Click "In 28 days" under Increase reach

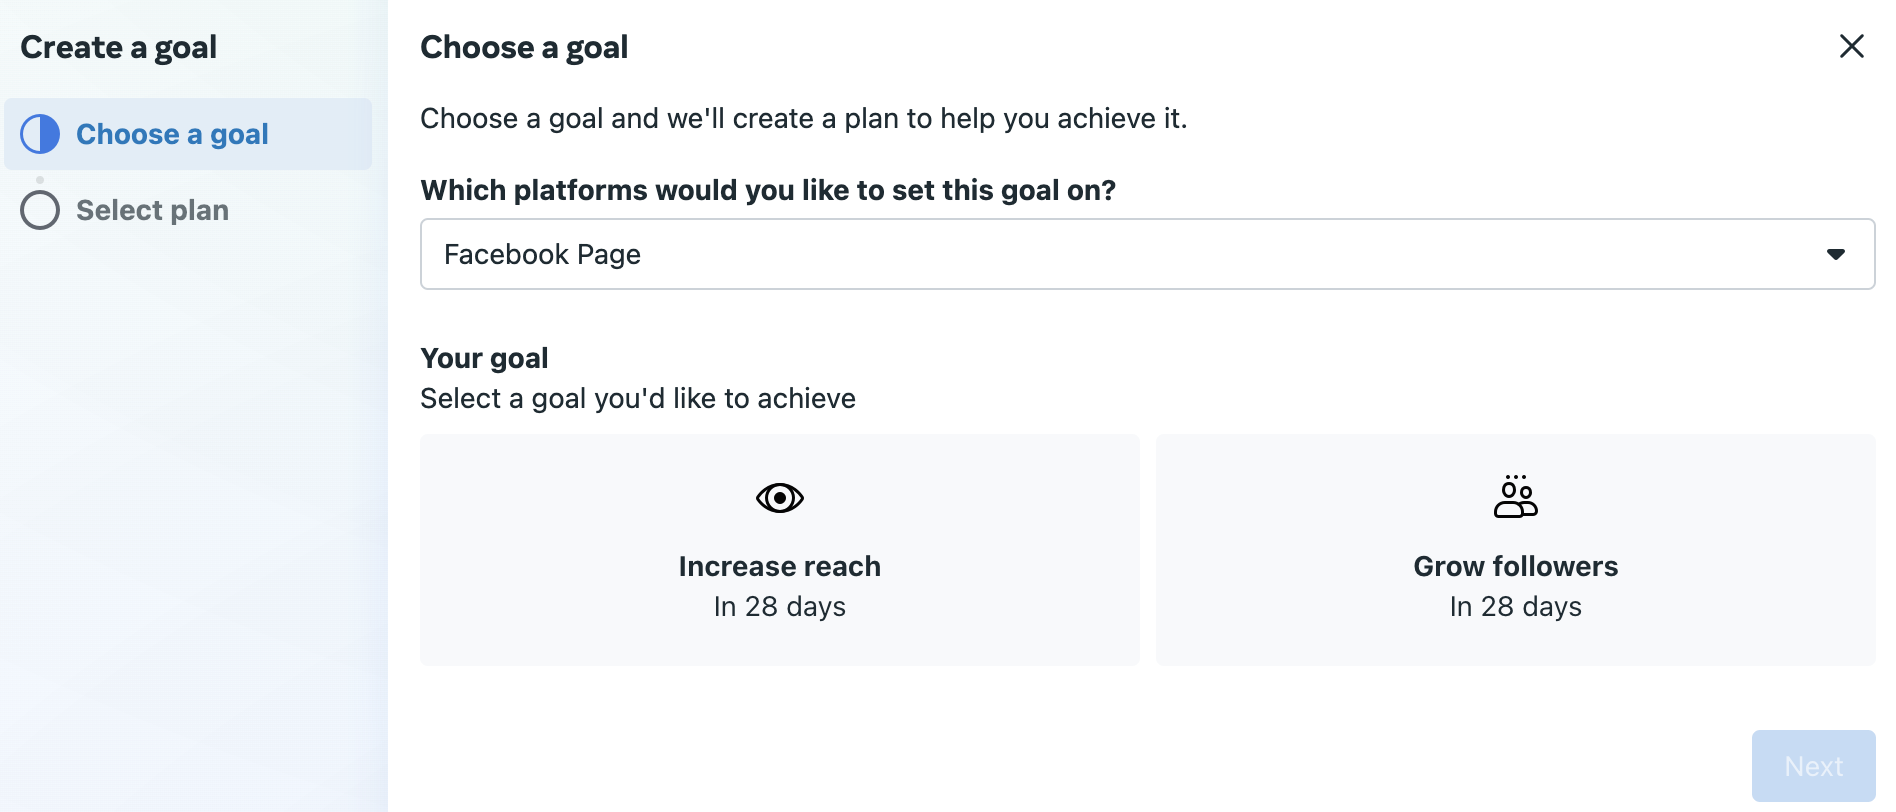(x=780, y=607)
